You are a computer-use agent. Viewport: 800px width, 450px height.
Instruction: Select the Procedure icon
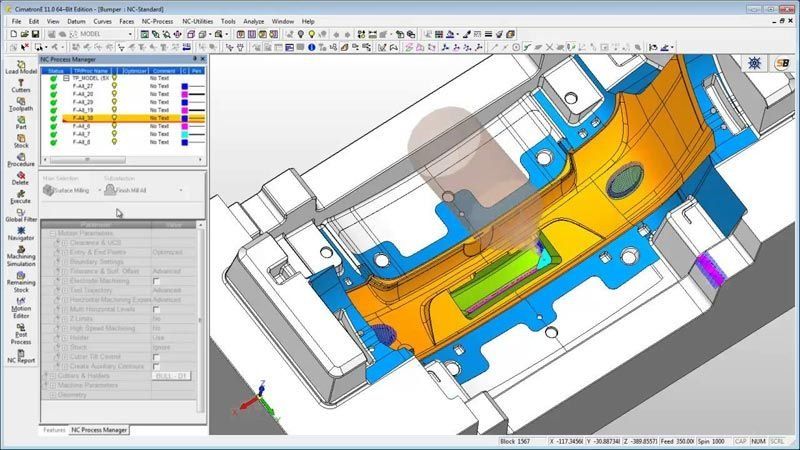click(x=20, y=155)
